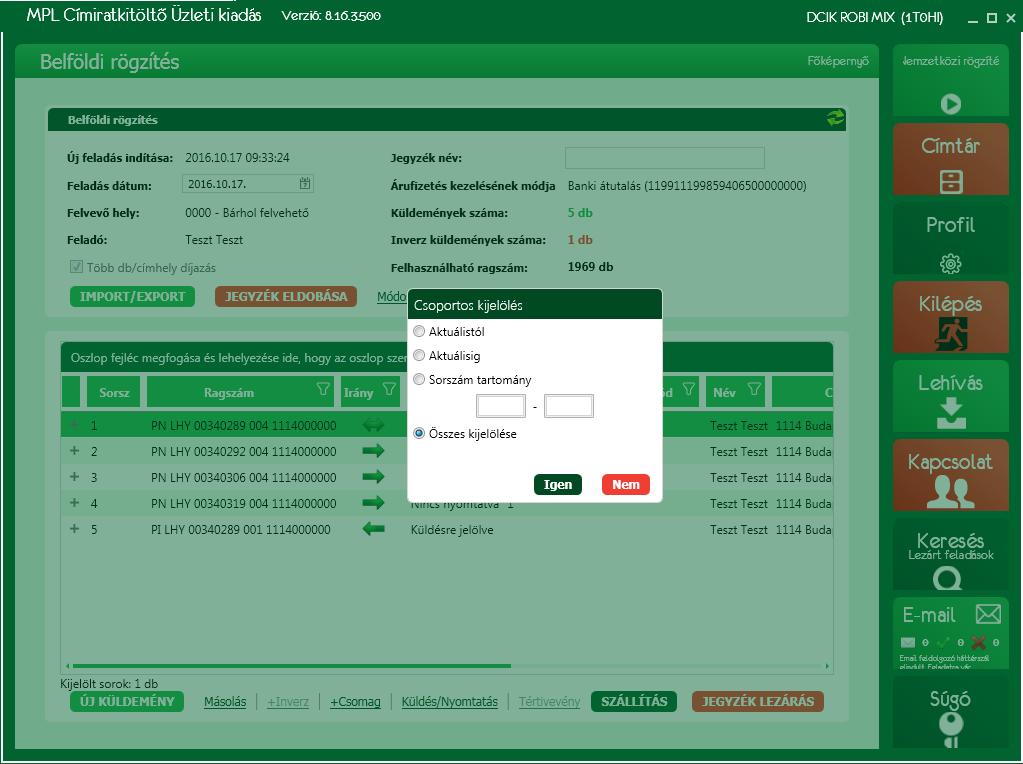Choose the Sorszám tartomány radio option
This screenshot has height=764, width=1023.
coord(419,380)
